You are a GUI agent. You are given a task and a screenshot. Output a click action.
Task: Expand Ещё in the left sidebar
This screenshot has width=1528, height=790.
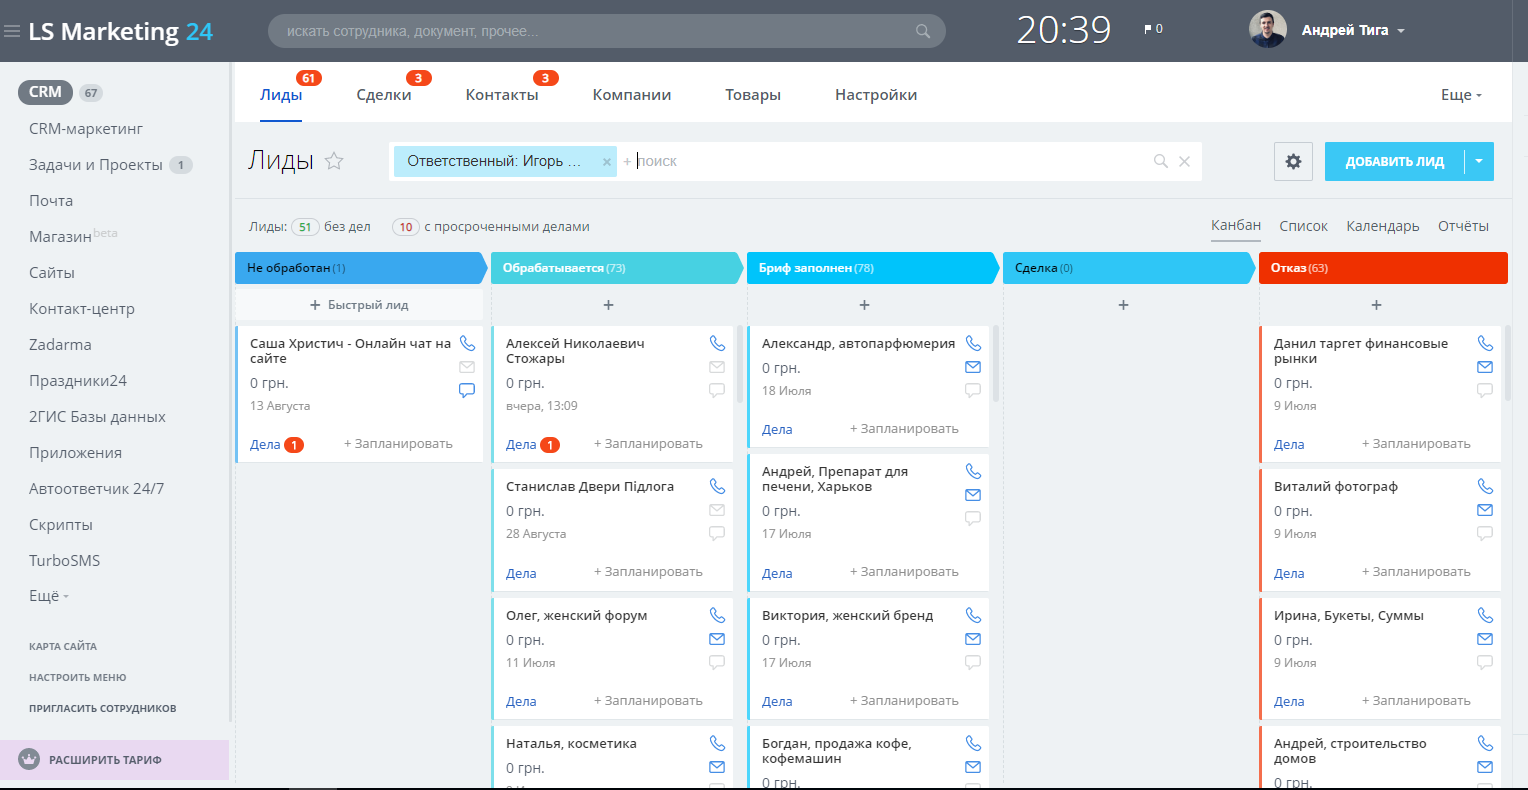pos(49,596)
